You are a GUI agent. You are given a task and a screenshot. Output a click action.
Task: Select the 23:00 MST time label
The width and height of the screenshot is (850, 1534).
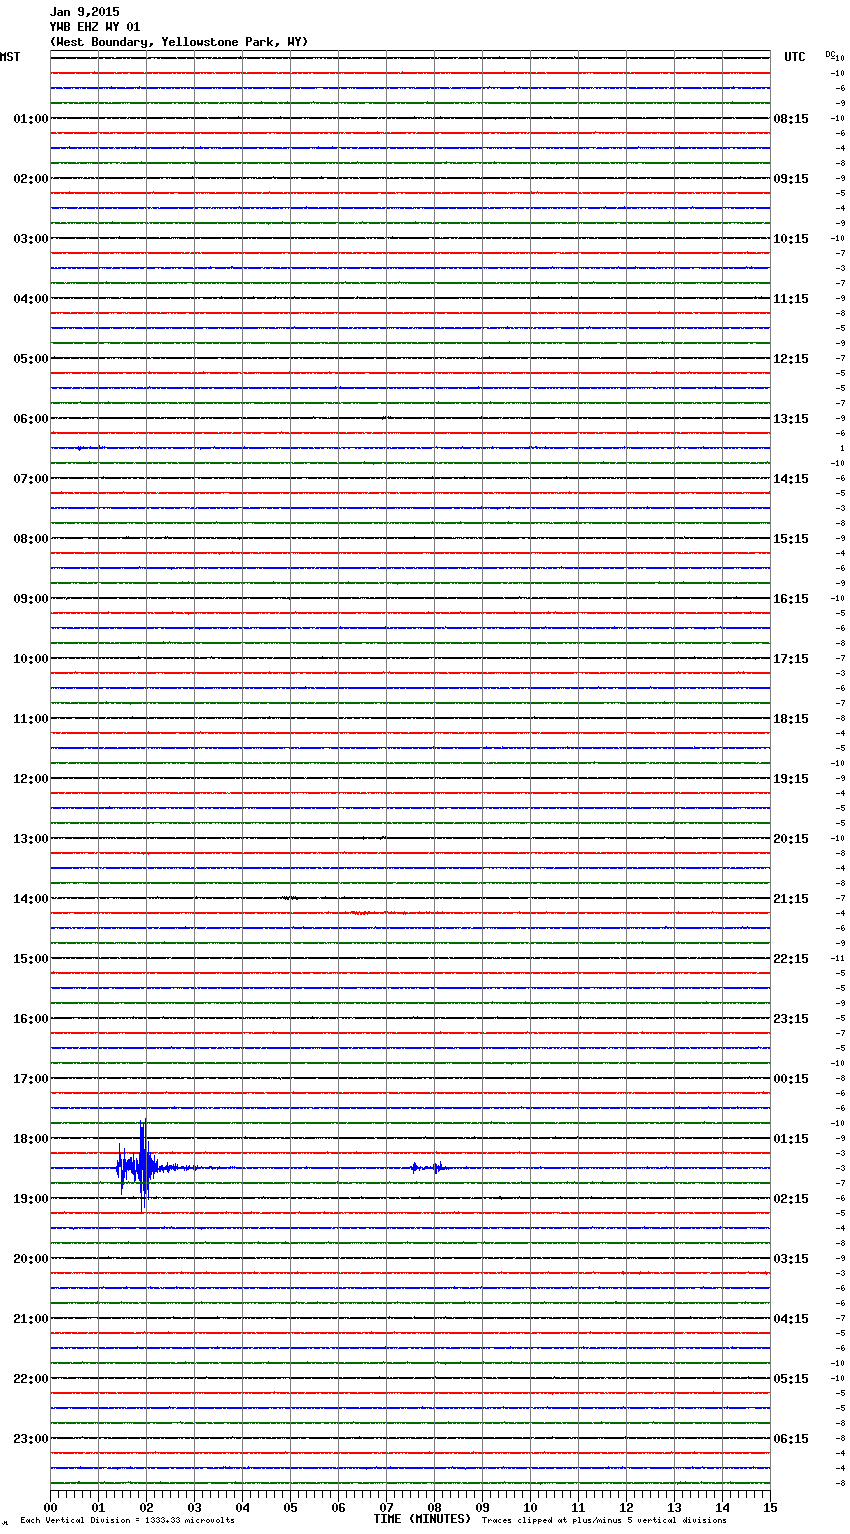click(31, 1439)
